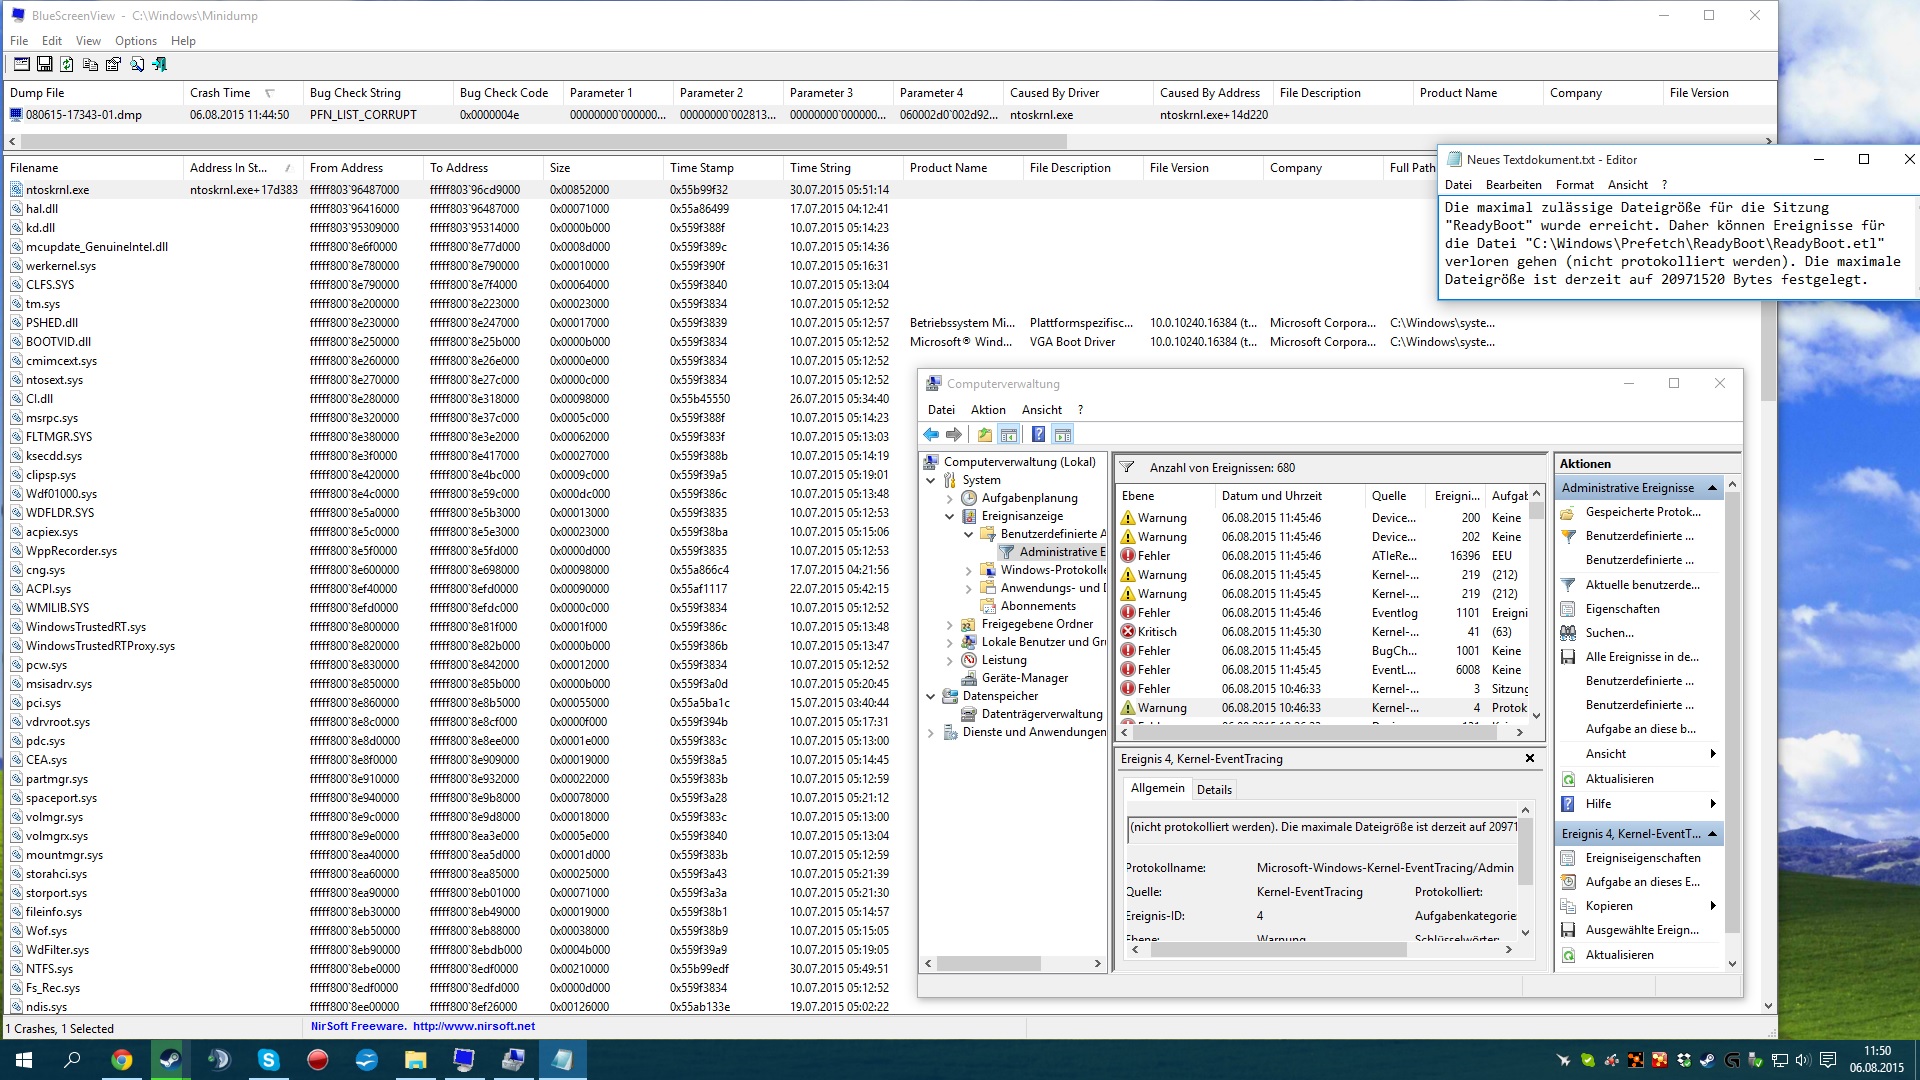This screenshot has width=1920, height=1080.
Task: Collapse the Administrative Ereignisse actions section
Action: (1712, 488)
